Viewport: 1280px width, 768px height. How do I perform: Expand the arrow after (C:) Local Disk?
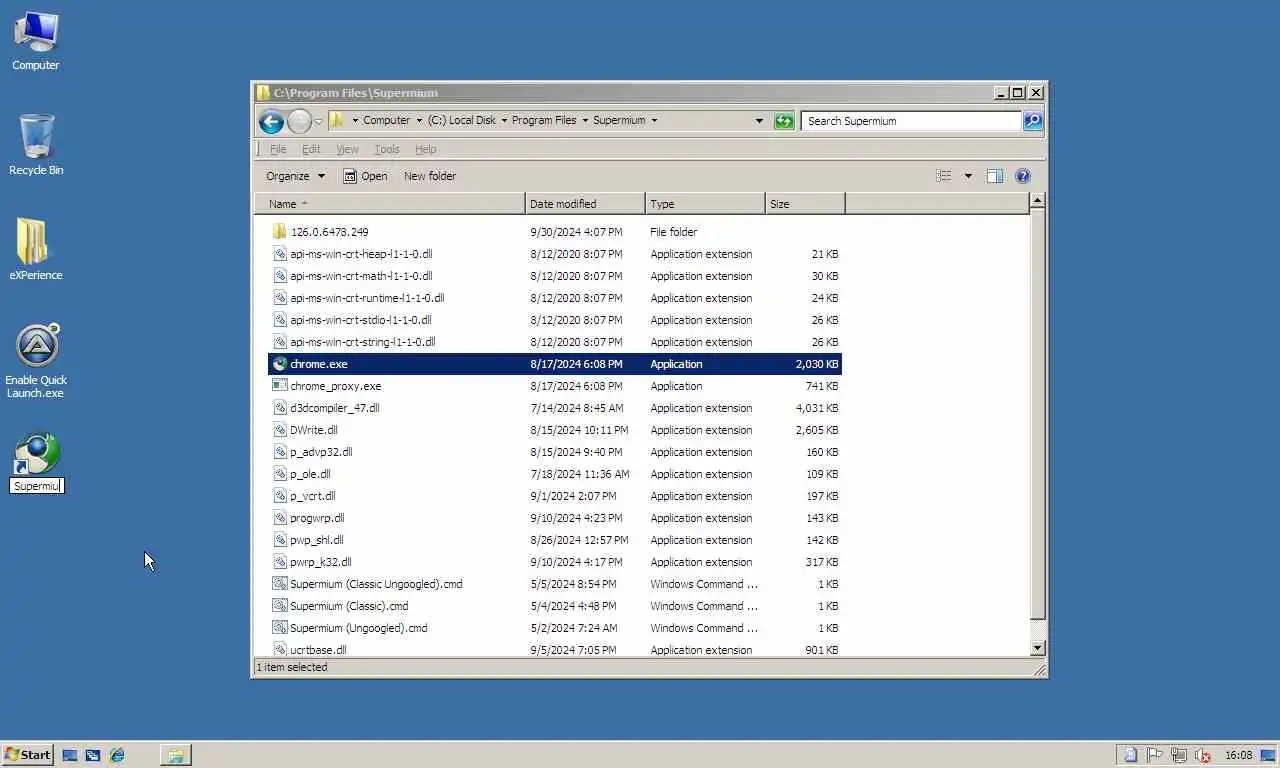pos(505,120)
